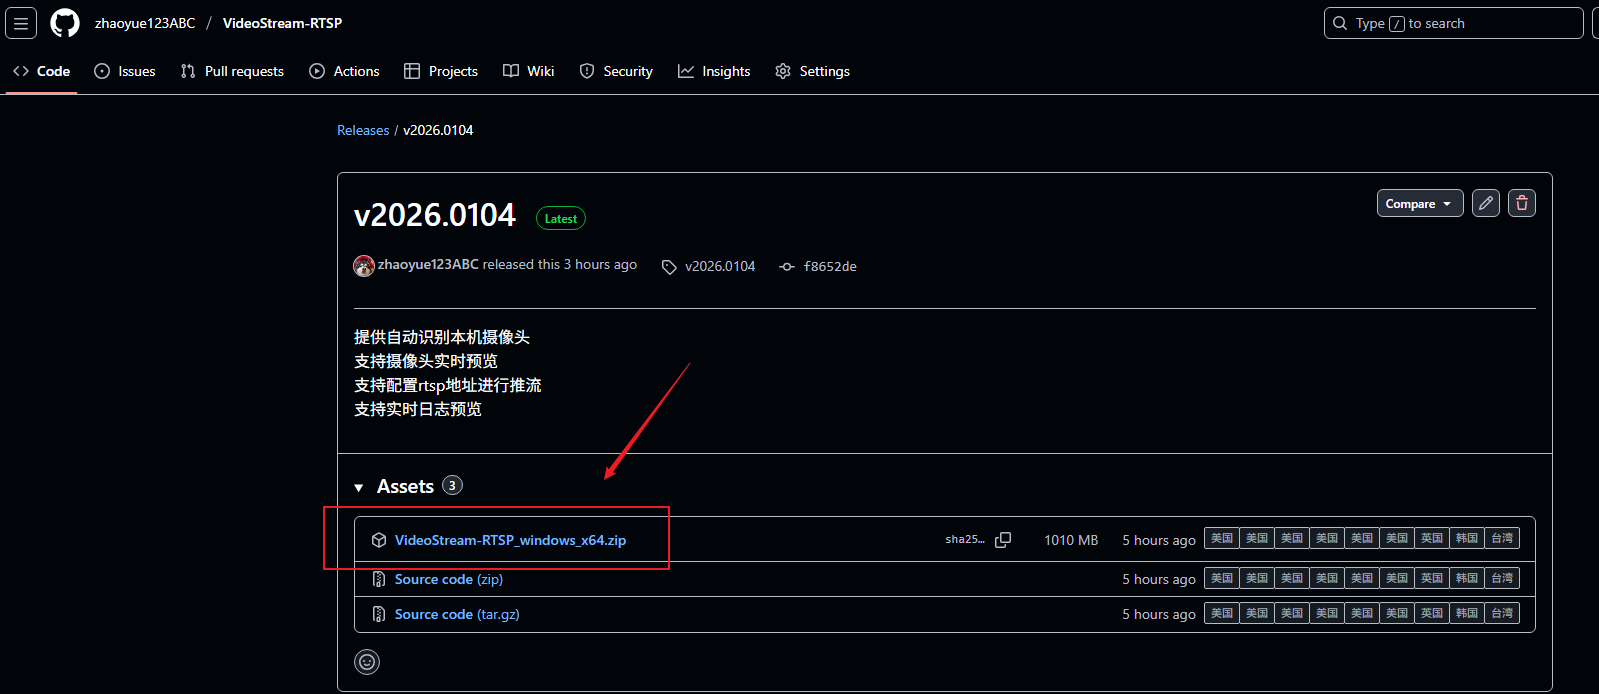Viewport: 1599px width, 694px height.
Task: Click the 韩国 mirror on the windows_x64.zip row
Action: (1467, 538)
